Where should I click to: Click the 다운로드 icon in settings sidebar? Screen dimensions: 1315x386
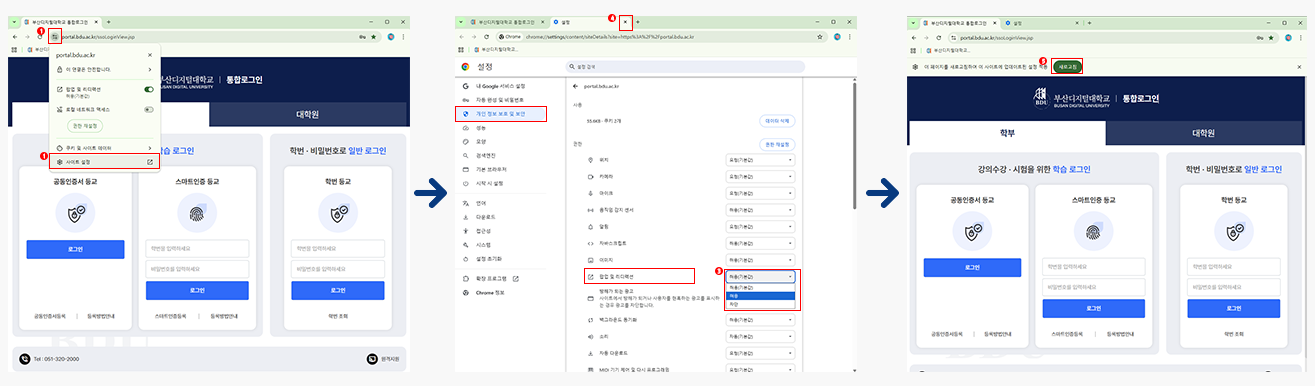click(x=466, y=216)
